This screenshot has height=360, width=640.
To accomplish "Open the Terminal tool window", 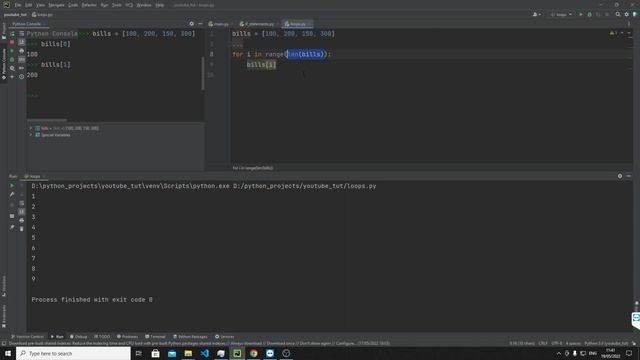I will pos(155,337).
